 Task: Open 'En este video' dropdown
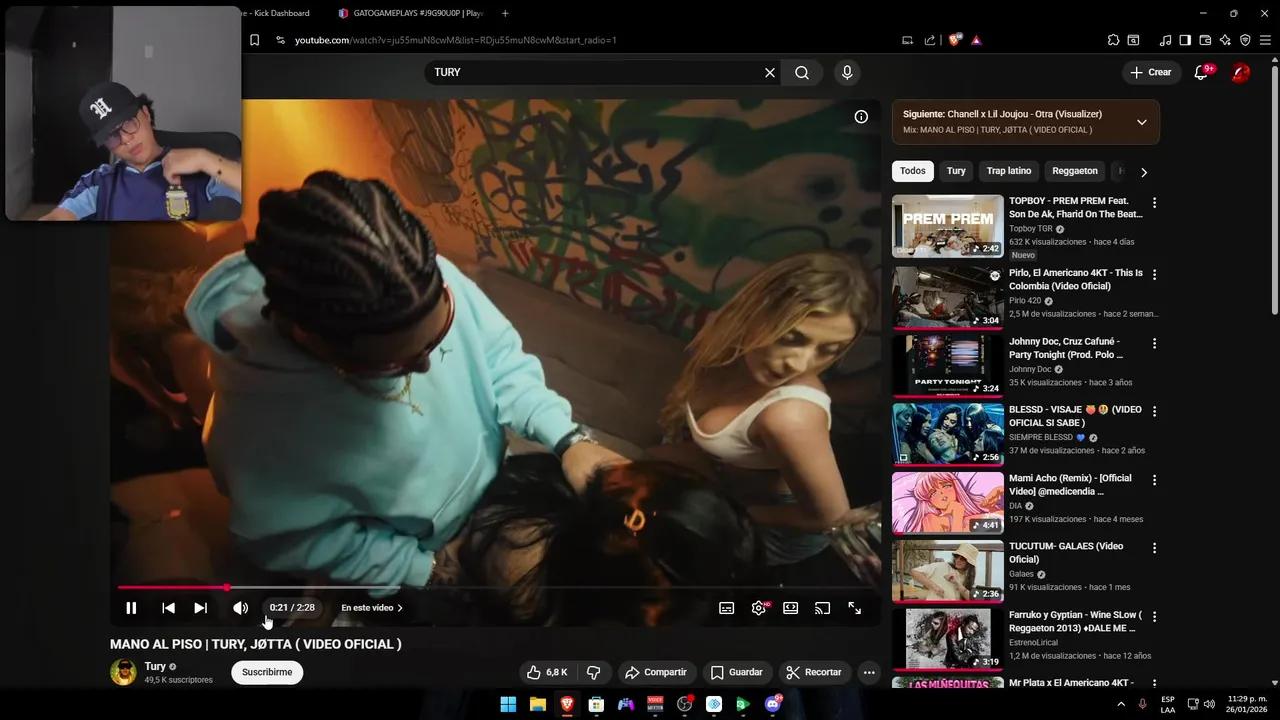tap(370, 607)
